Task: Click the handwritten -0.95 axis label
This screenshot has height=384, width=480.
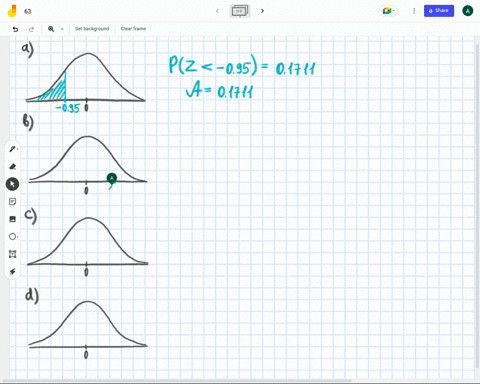Action: pyautogui.click(x=68, y=108)
